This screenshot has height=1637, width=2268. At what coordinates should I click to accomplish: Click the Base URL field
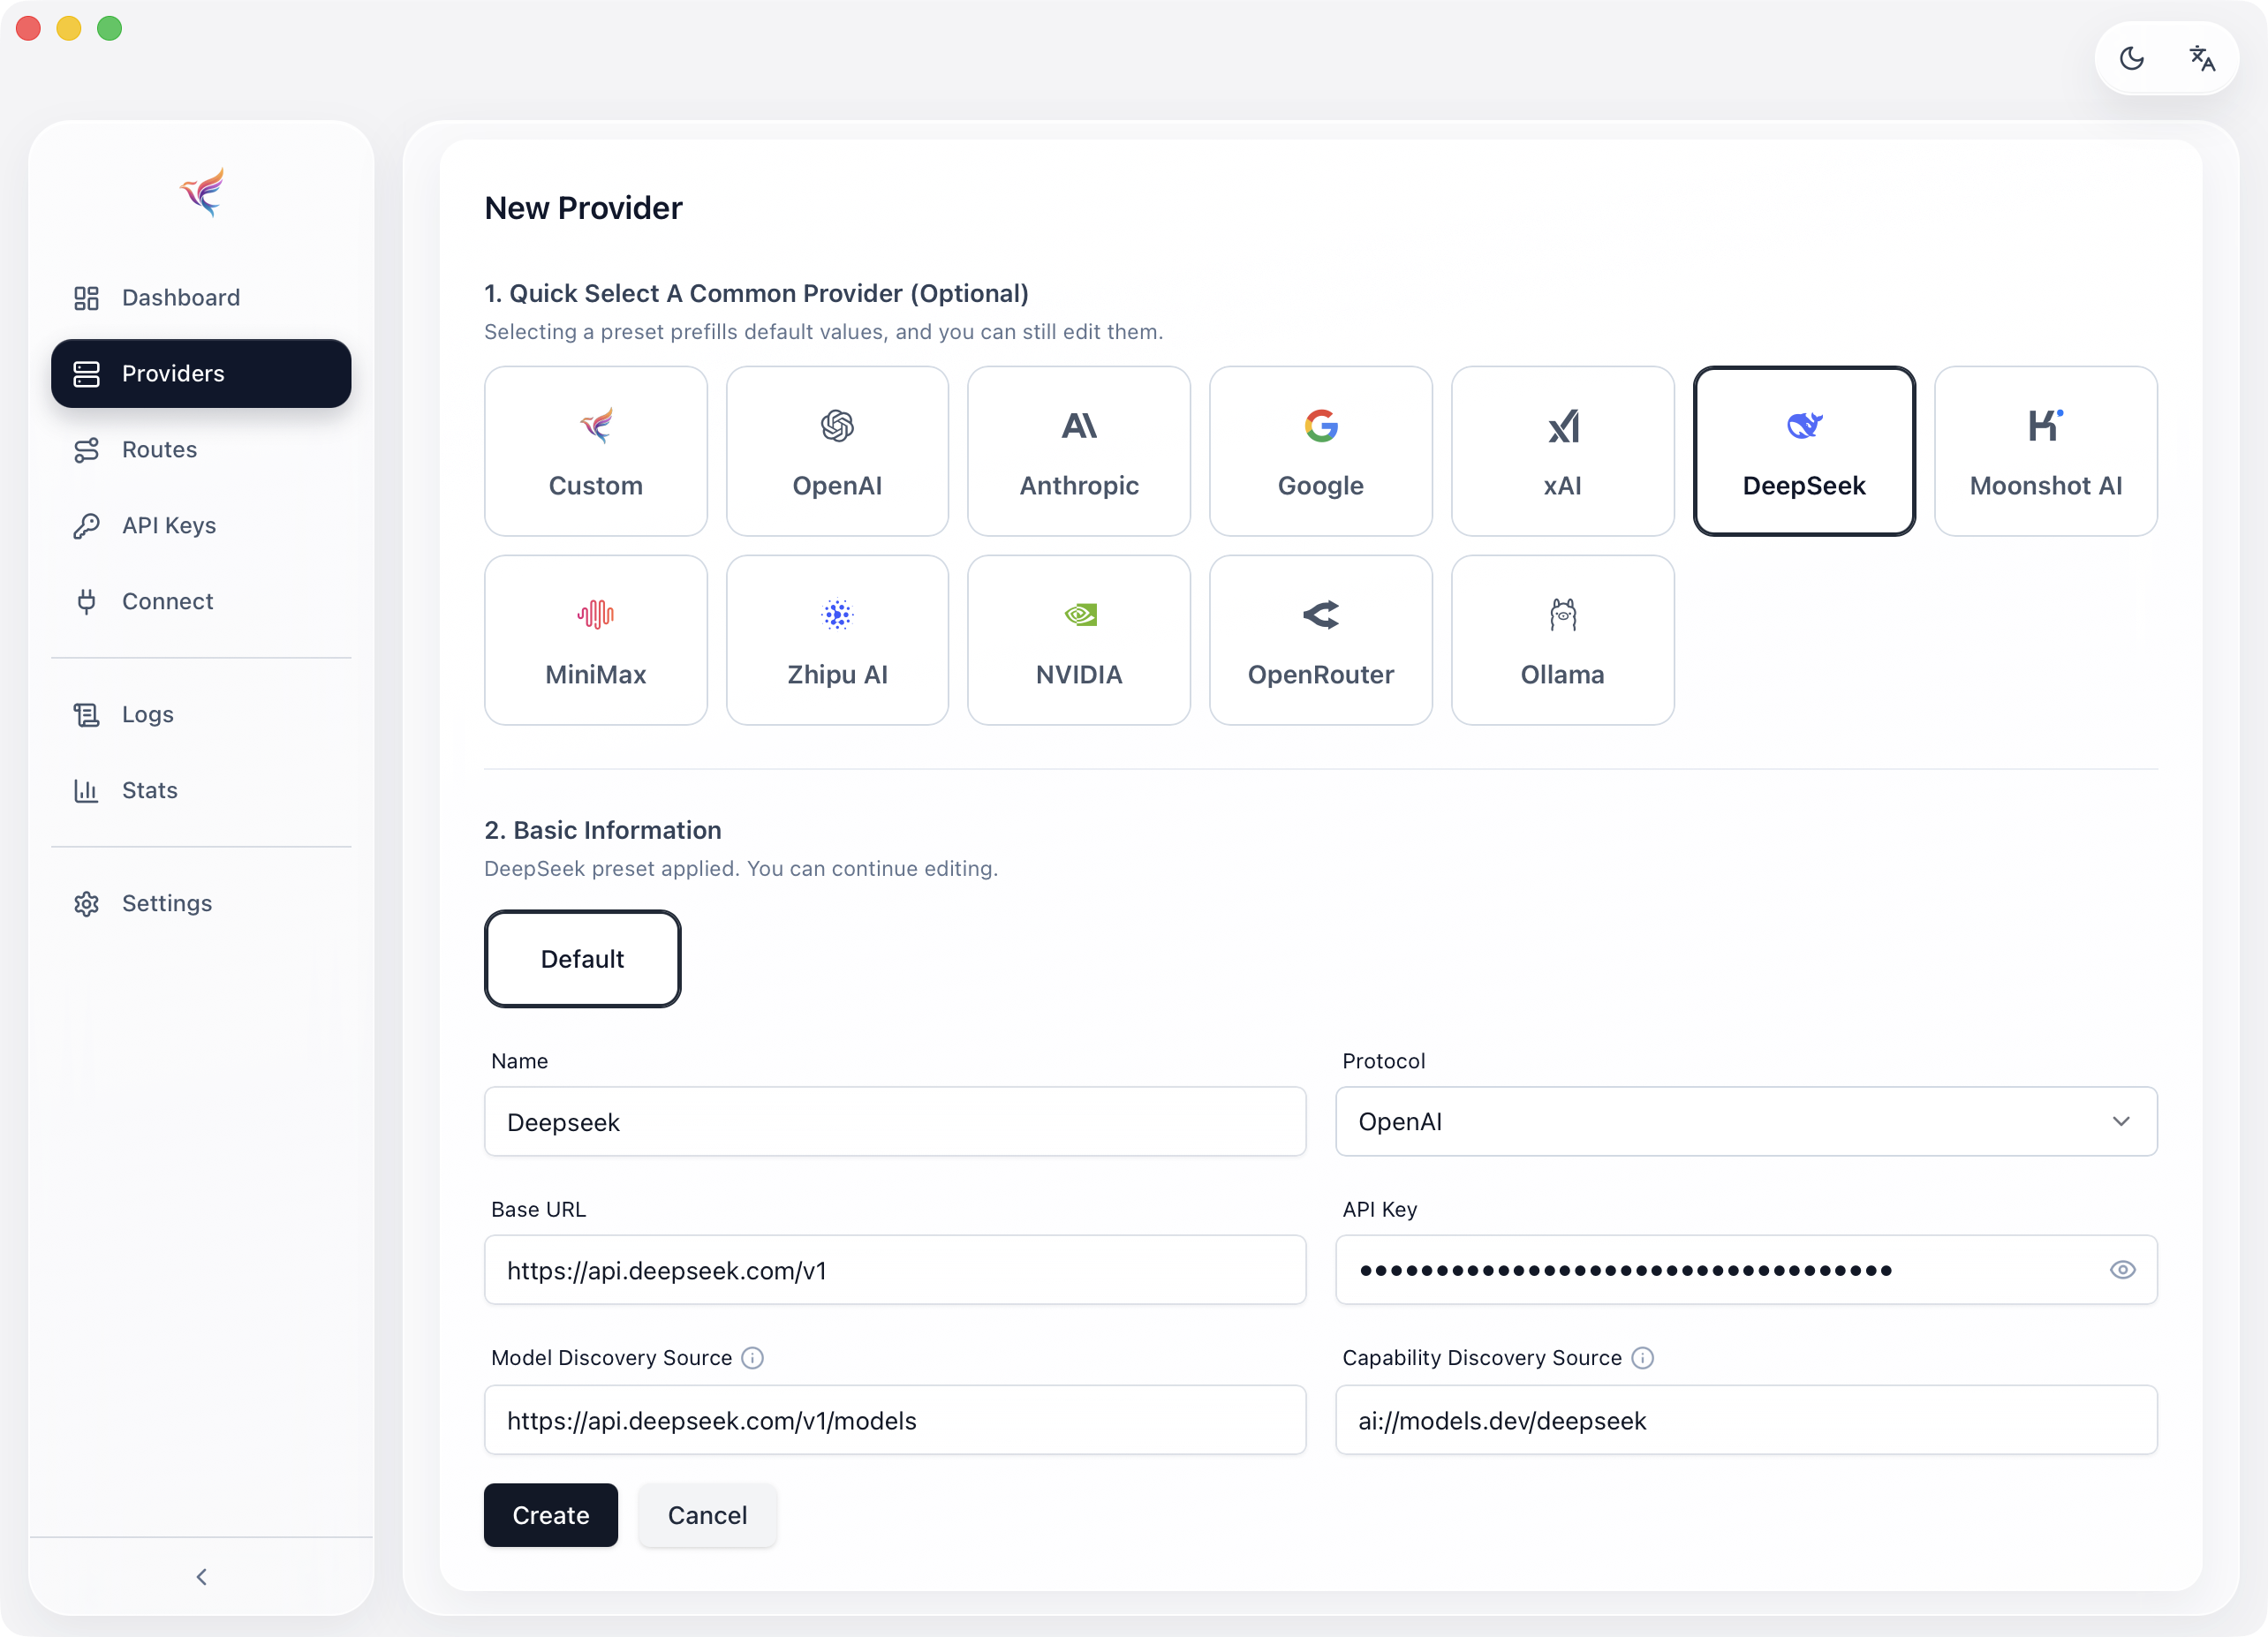point(895,1270)
